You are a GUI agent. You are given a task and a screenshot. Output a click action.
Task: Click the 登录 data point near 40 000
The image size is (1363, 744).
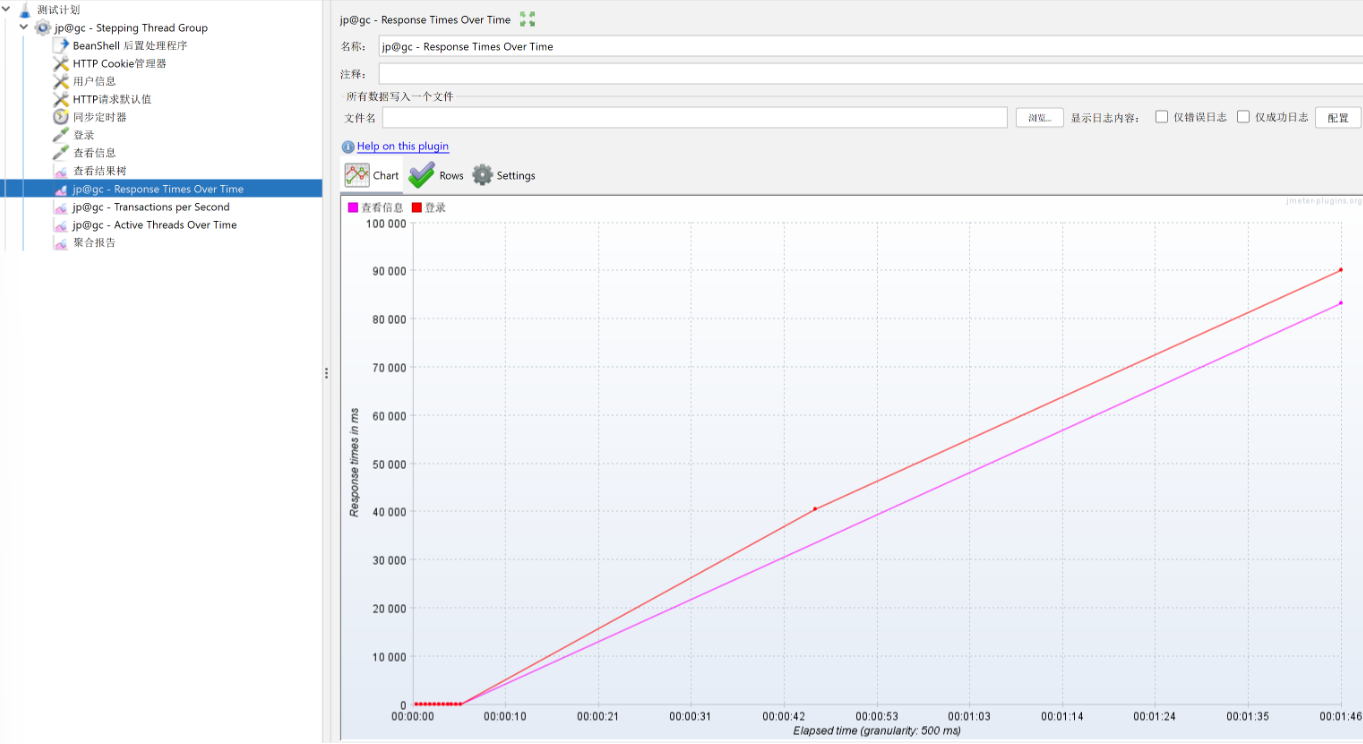click(x=815, y=509)
